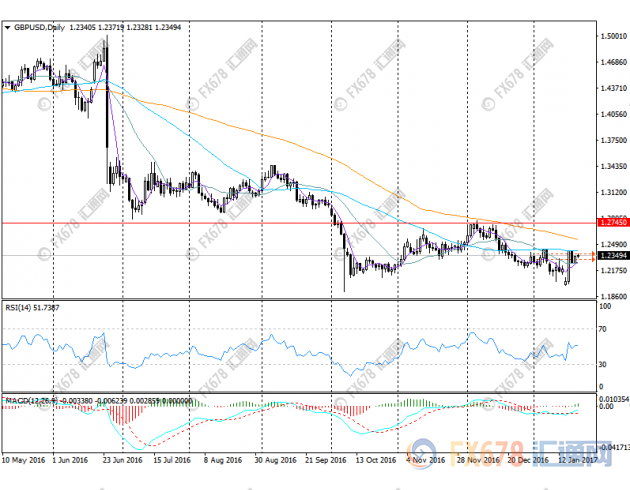Click the 1.50010 price scale label
Viewport: 630px width, 490px height.
[610, 36]
